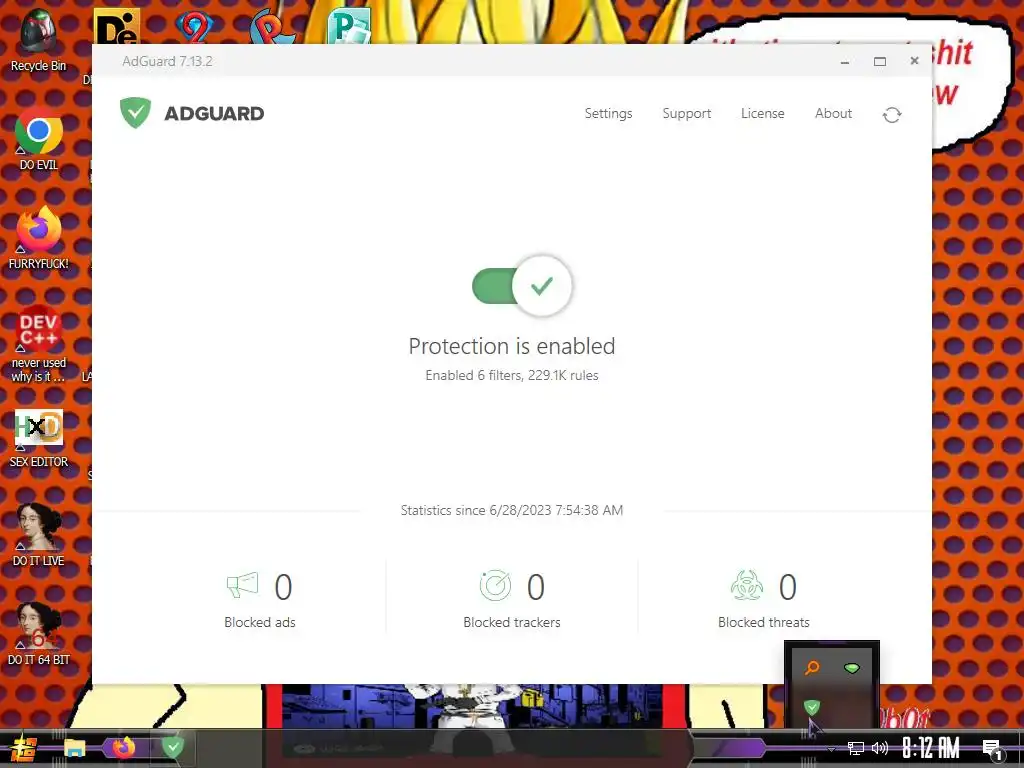Open the notification center icon
This screenshot has height=768, width=1024.
point(993,749)
